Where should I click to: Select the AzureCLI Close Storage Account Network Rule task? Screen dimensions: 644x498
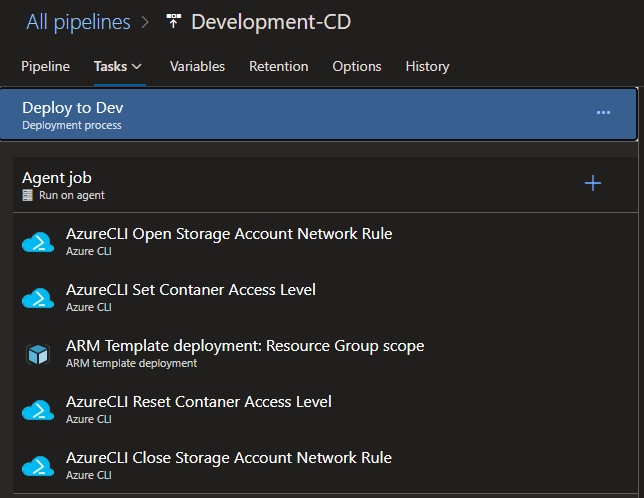325,466
